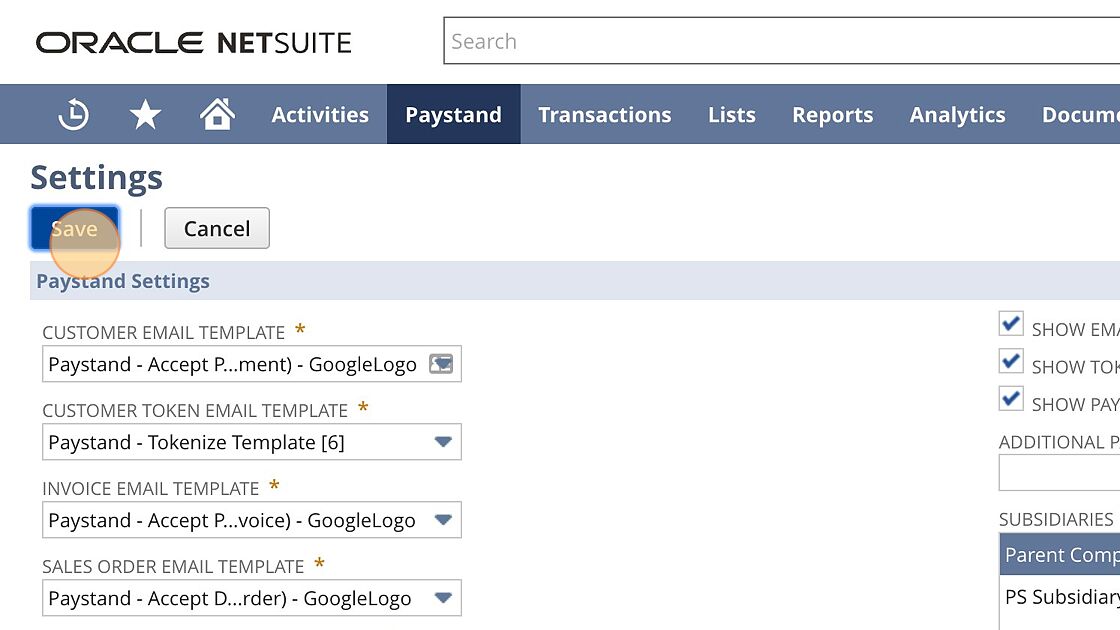
Task: Open the Transactions menu
Action: pos(605,114)
